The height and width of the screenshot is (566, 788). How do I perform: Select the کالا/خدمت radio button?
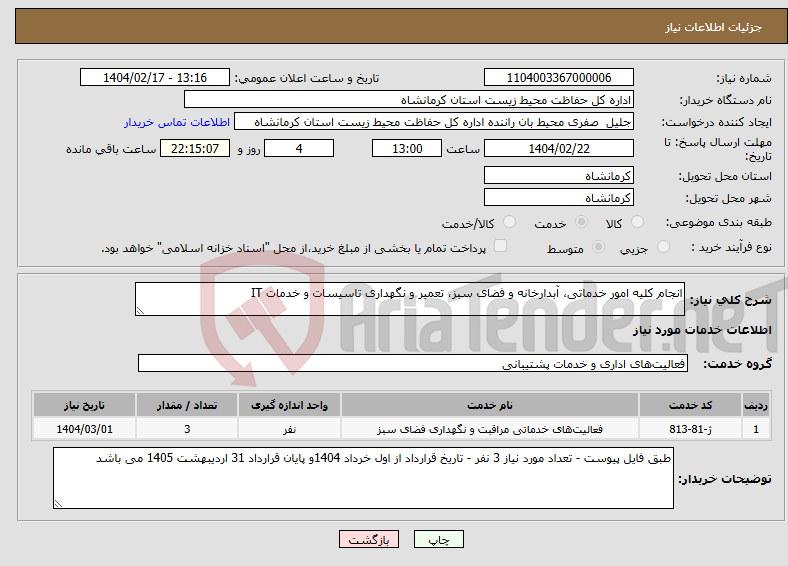point(510,222)
